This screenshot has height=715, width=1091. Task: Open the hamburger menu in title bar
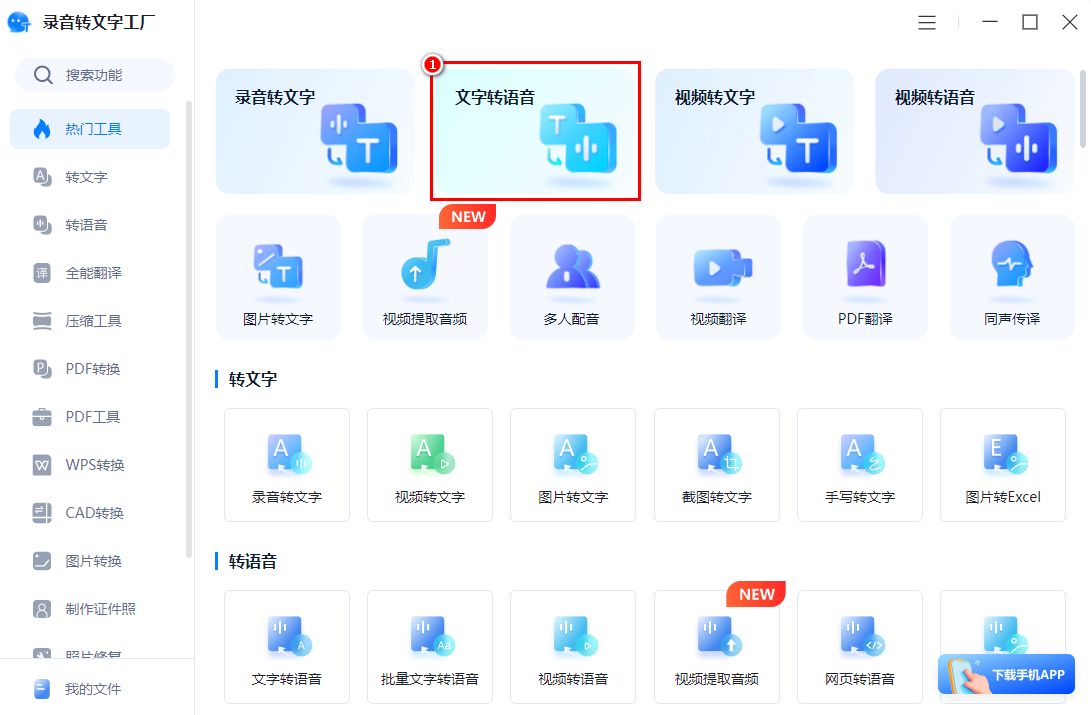[x=927, y=23]
